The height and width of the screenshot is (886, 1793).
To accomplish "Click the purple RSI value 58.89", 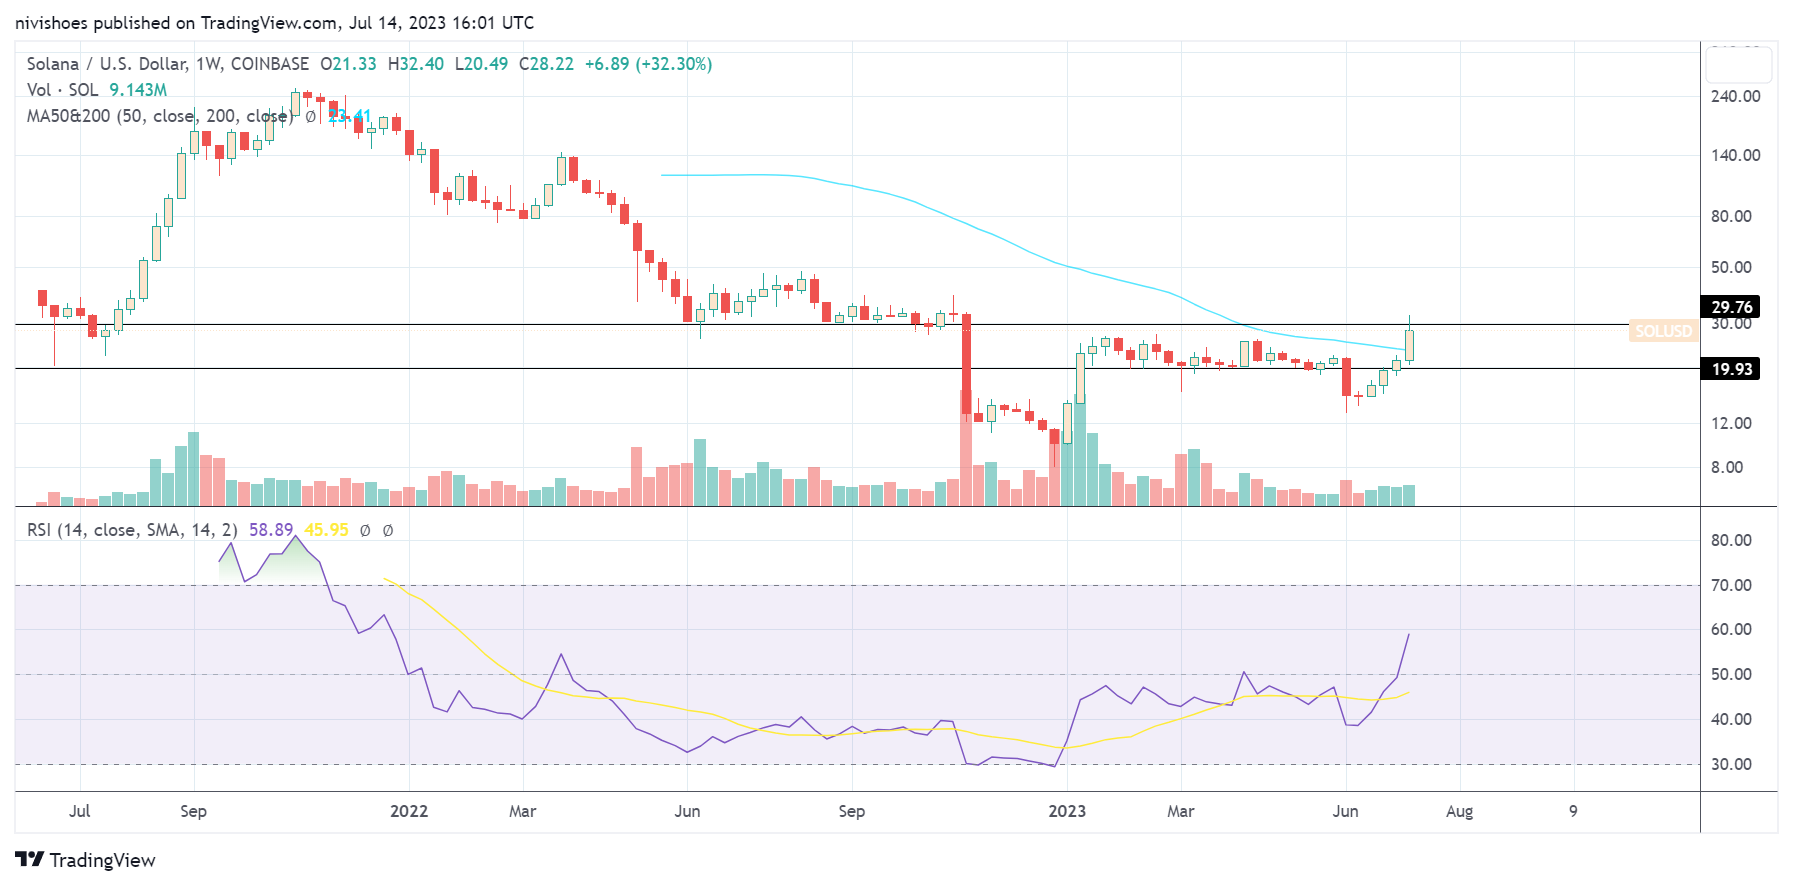I will click(271, 530).
